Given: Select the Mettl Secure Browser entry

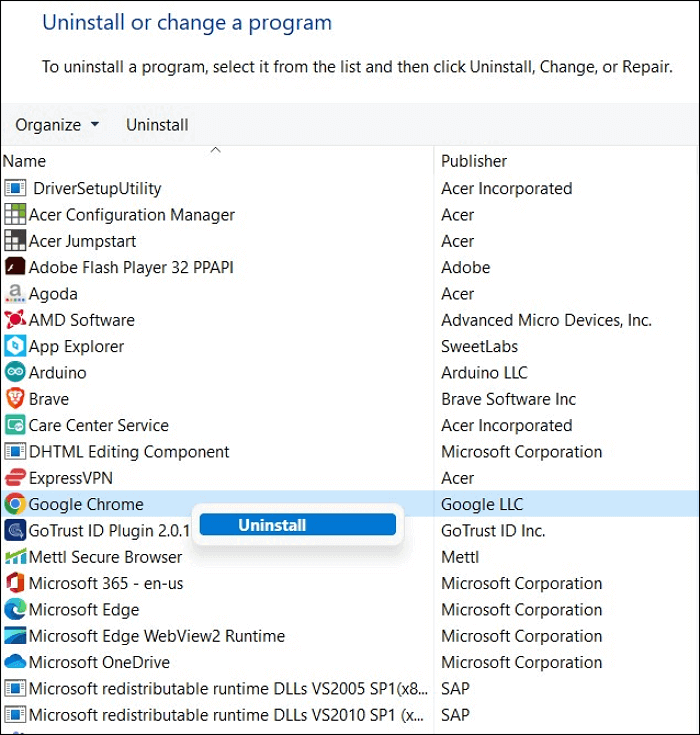Looking at the screenshot, I should click(105, 557).
